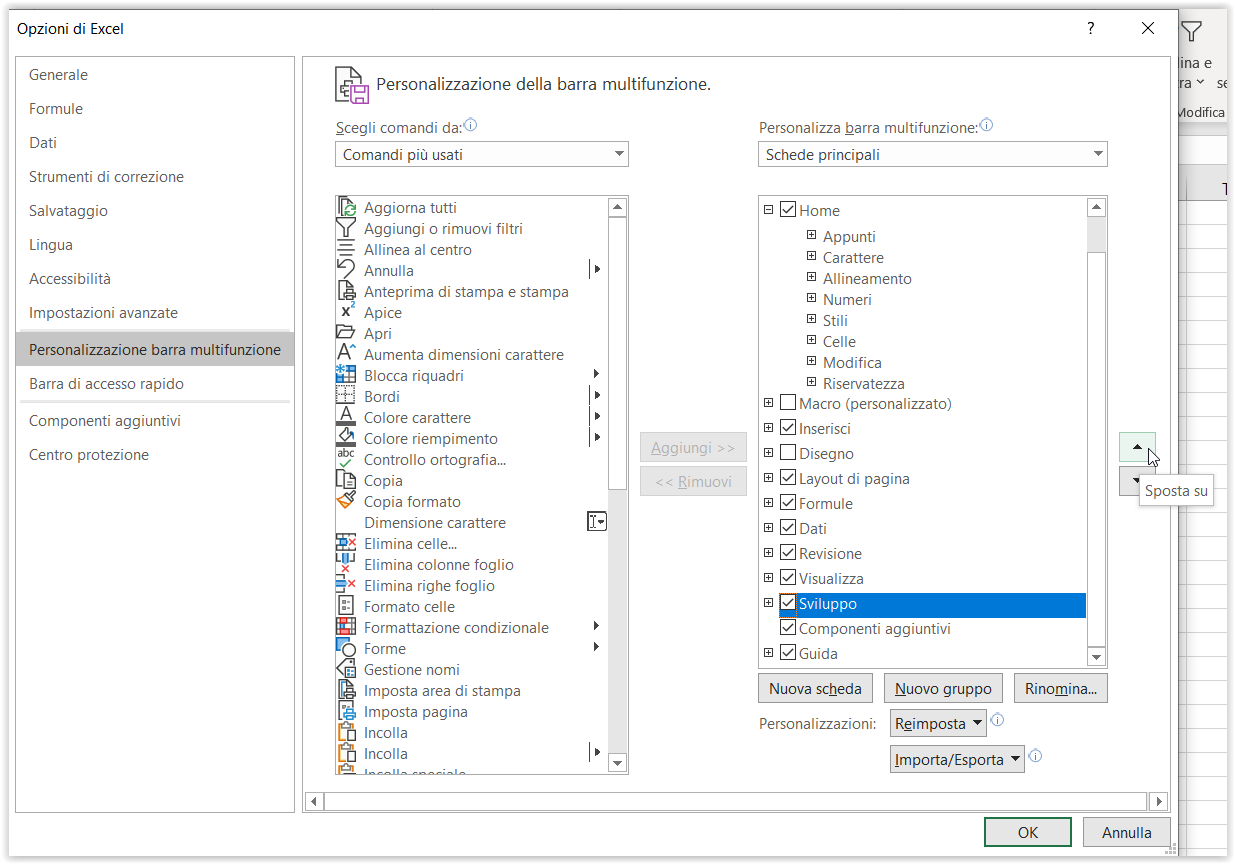Click the horizontal scrollbar right arrow
The height and width of the screenshot is (864, 1235).
[x=1158, y=801]
